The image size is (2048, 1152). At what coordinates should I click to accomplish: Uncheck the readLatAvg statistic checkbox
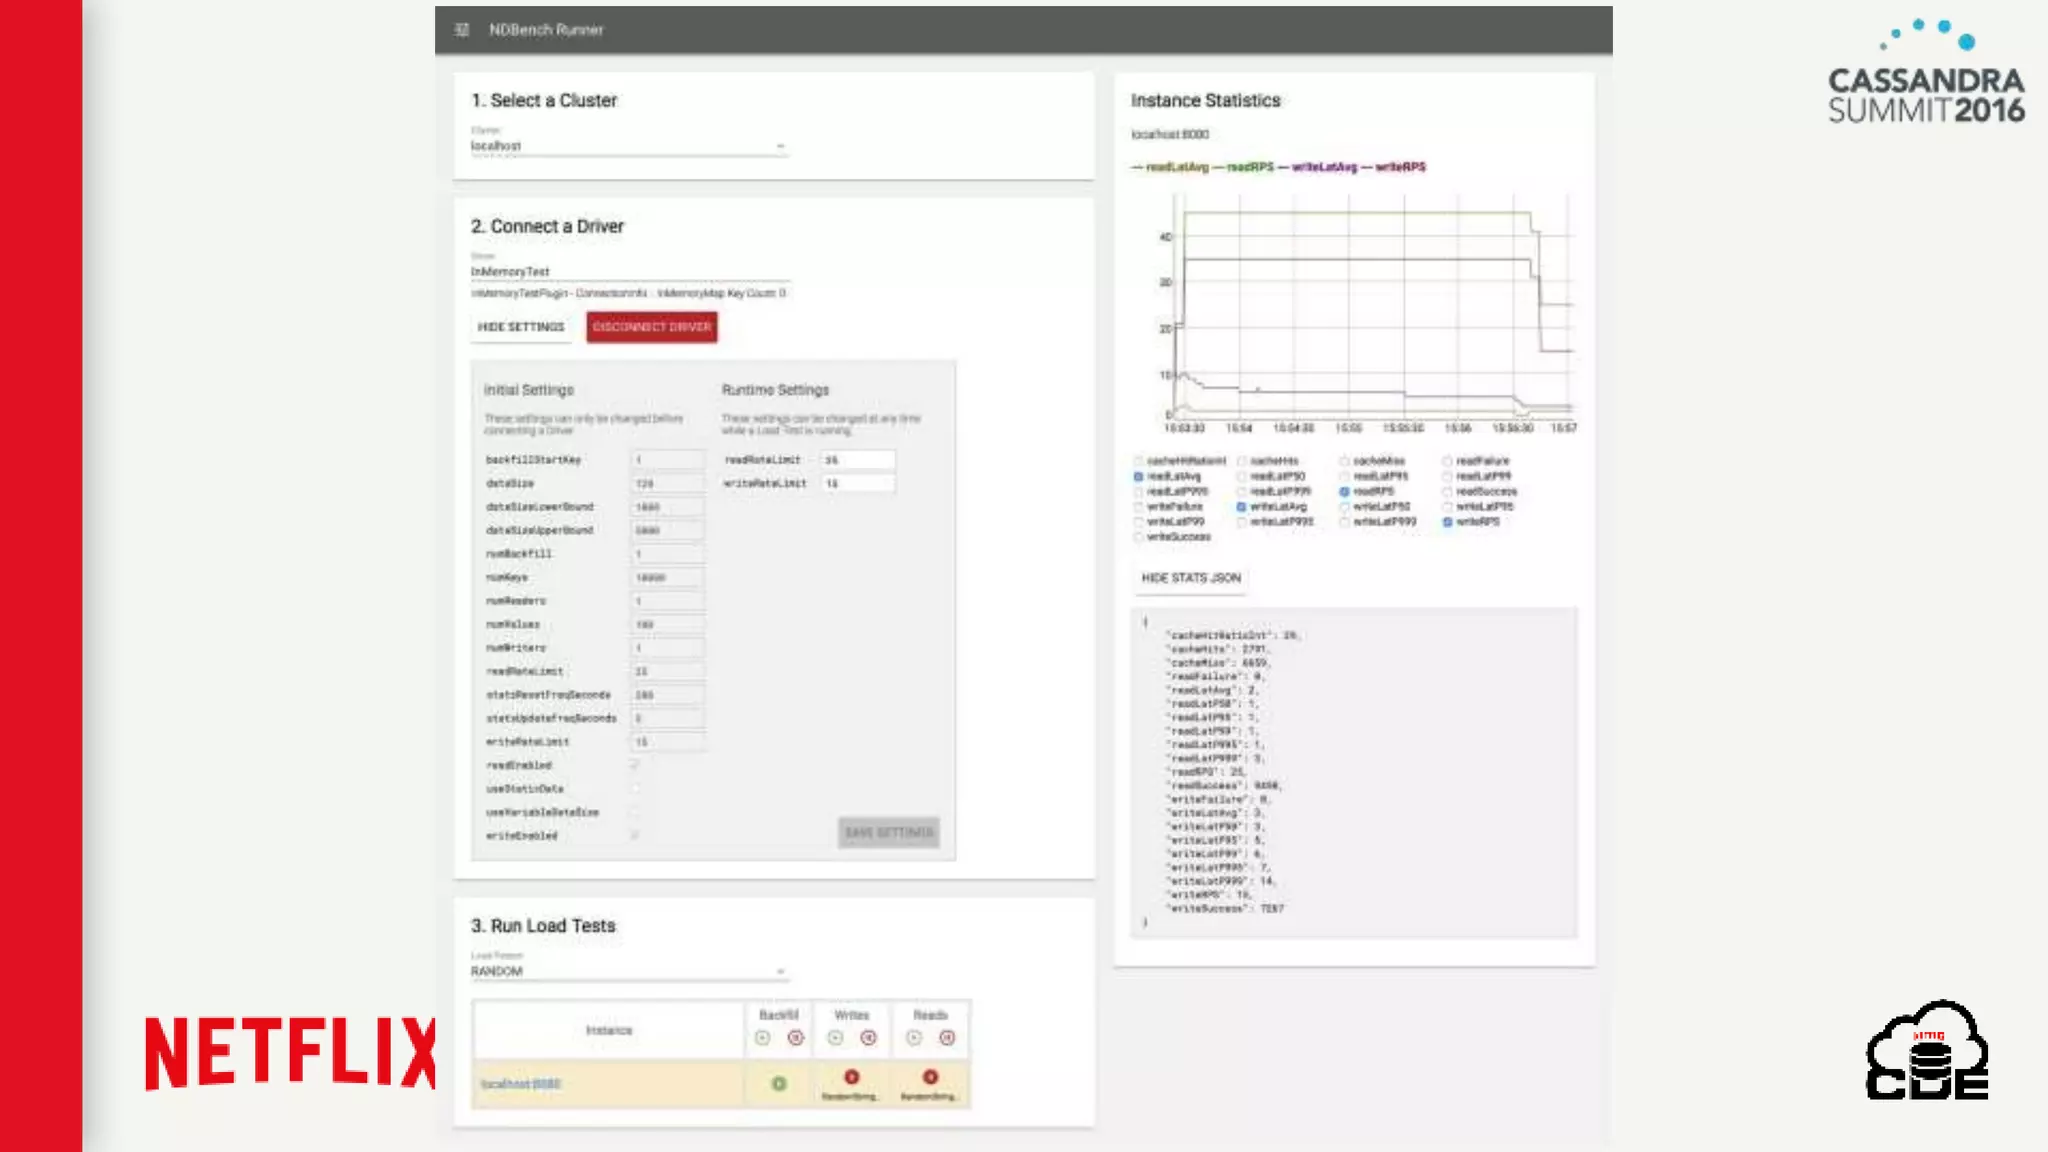tap(1138, 477)
